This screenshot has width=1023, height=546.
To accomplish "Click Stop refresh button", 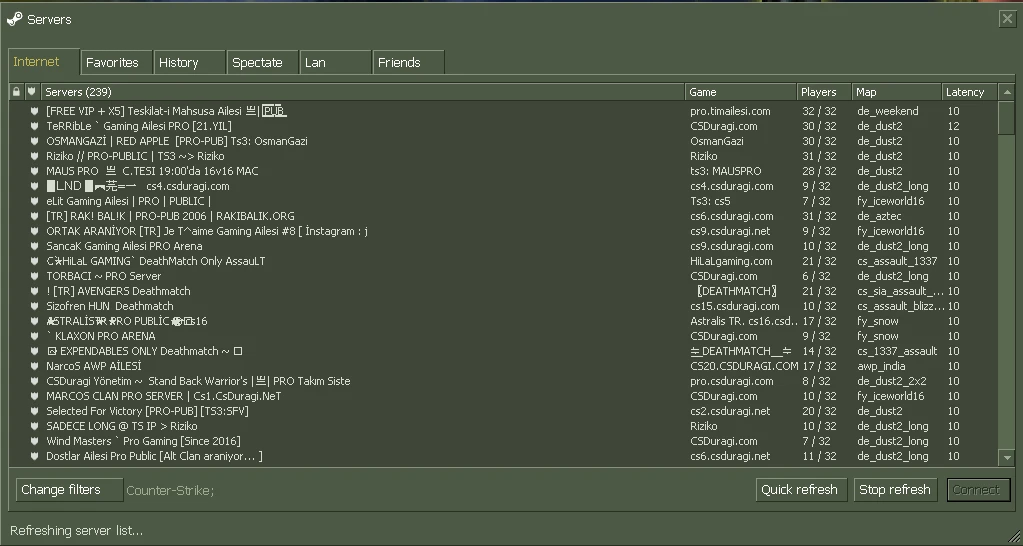I will click(x=895, y=490).
